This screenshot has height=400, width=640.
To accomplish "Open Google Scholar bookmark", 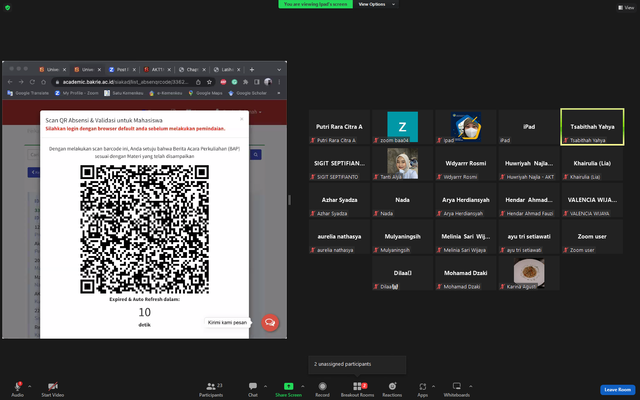I will [247, 93].
